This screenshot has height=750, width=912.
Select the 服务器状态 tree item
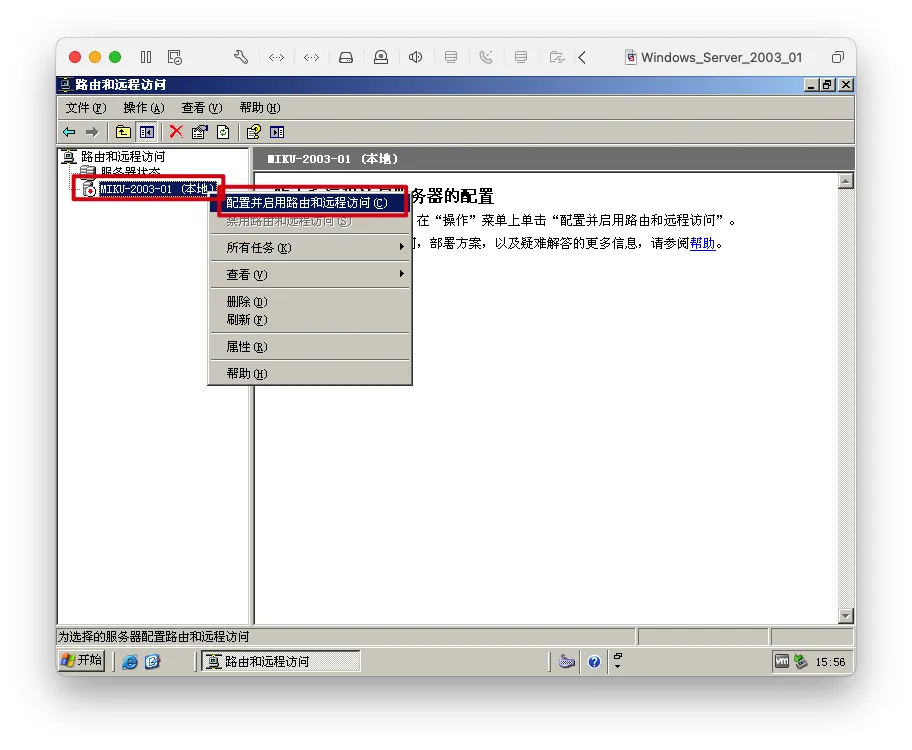point(130,171)
